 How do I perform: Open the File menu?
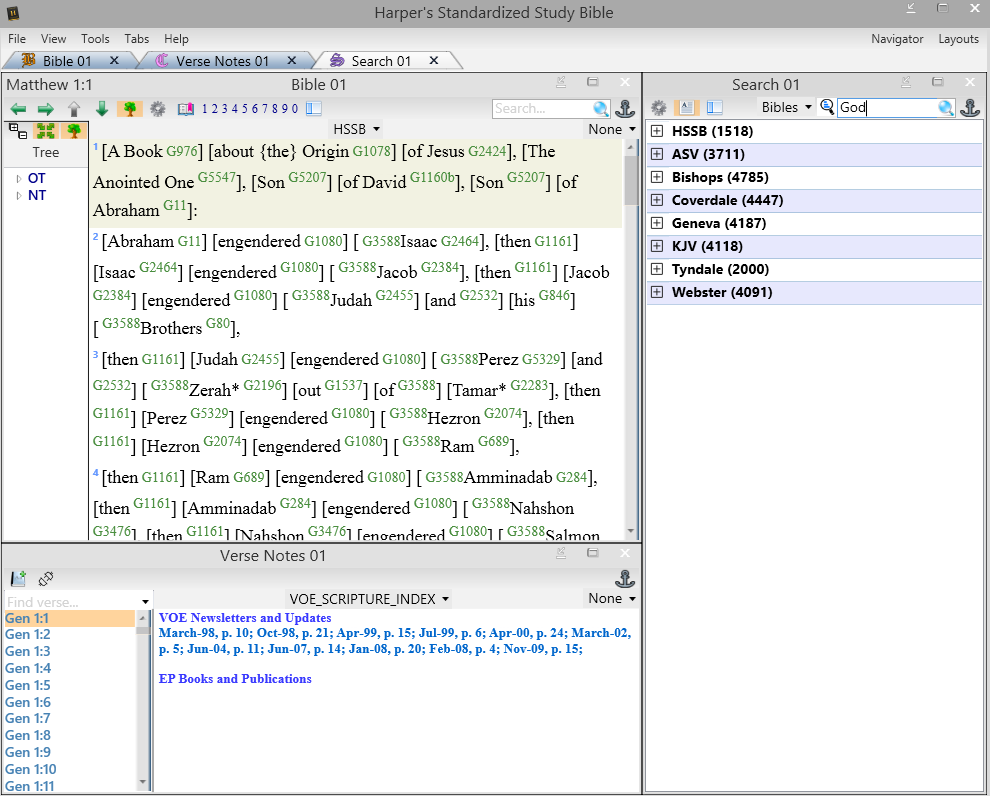[17, 39]
